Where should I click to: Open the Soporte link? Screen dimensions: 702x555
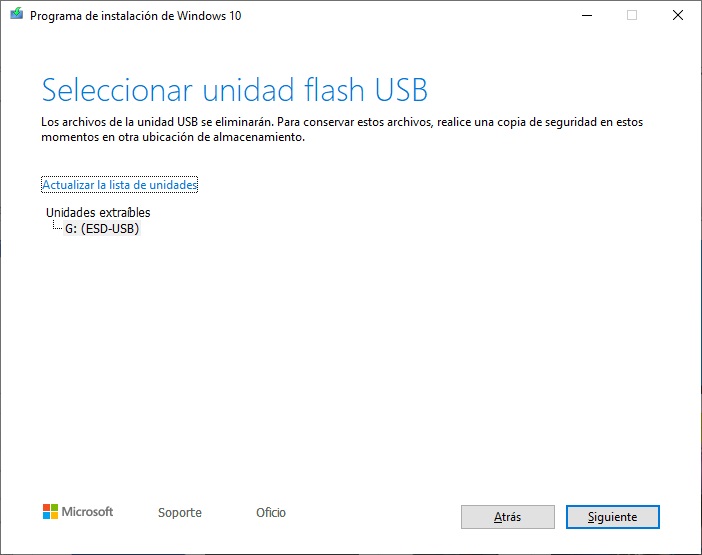(x=180, y=512)
